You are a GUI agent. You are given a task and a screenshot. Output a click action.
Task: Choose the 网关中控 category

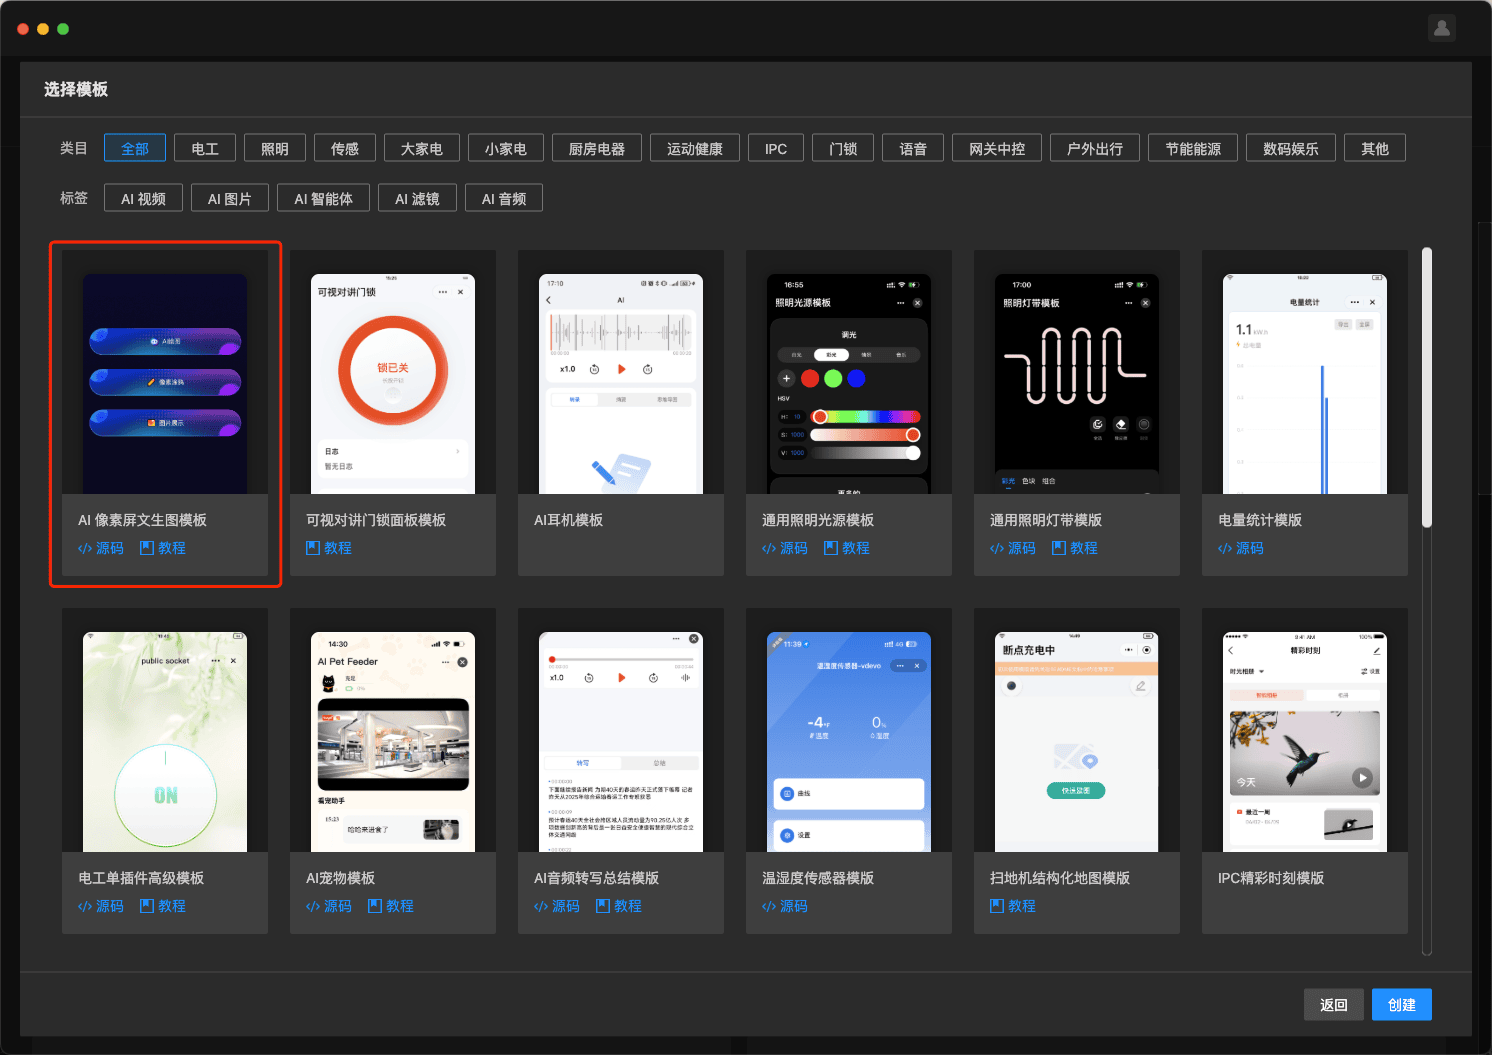[x=996, y=148]
